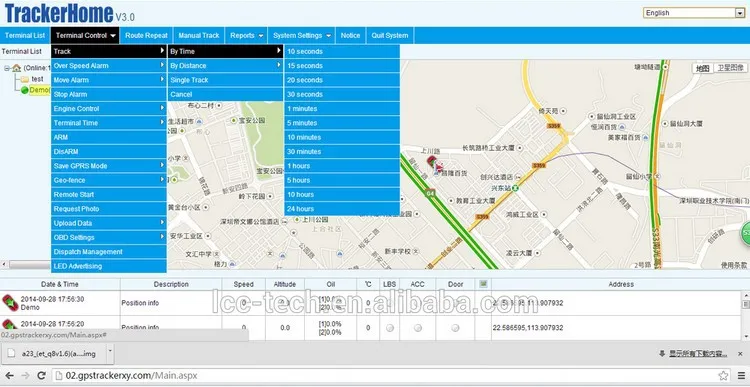750x387 pixels.
Task: Select 24 hours interval
Action: point(342,209)
